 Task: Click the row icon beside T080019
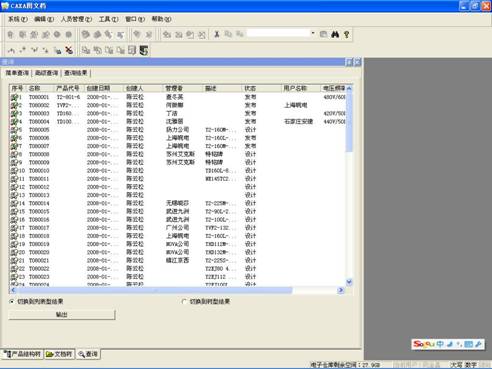14,244
